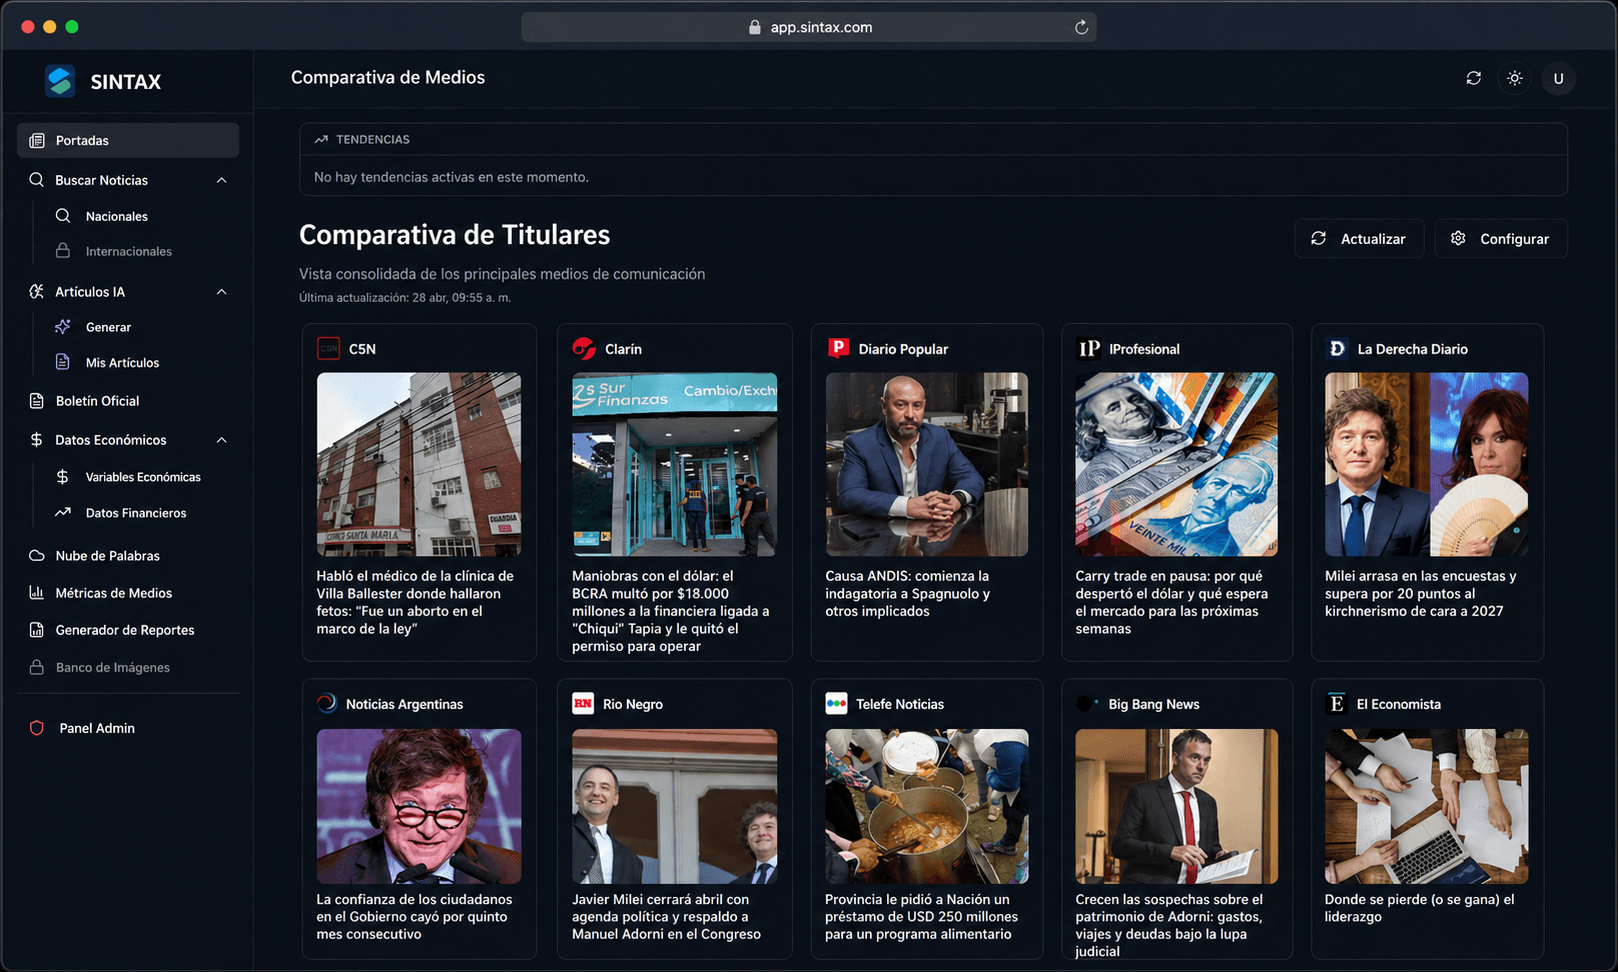Click the Diario Popular logo icon
Screen dimensions: 1618x972
838,348
